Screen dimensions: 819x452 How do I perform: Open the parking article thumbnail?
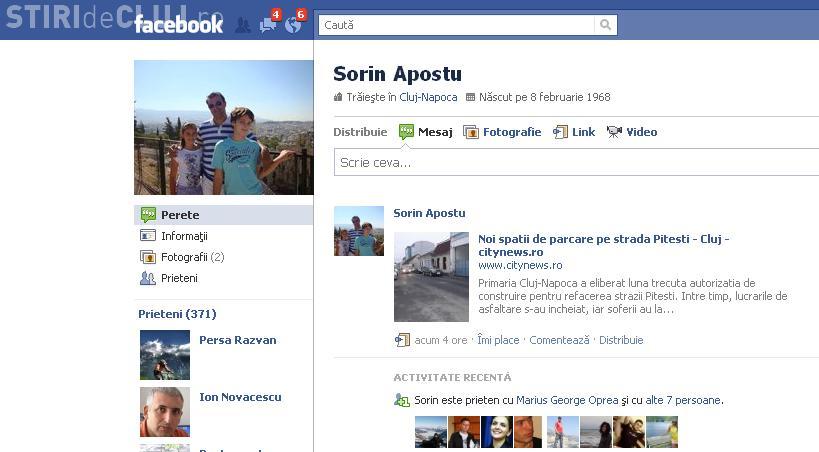(x=431, y=277)
